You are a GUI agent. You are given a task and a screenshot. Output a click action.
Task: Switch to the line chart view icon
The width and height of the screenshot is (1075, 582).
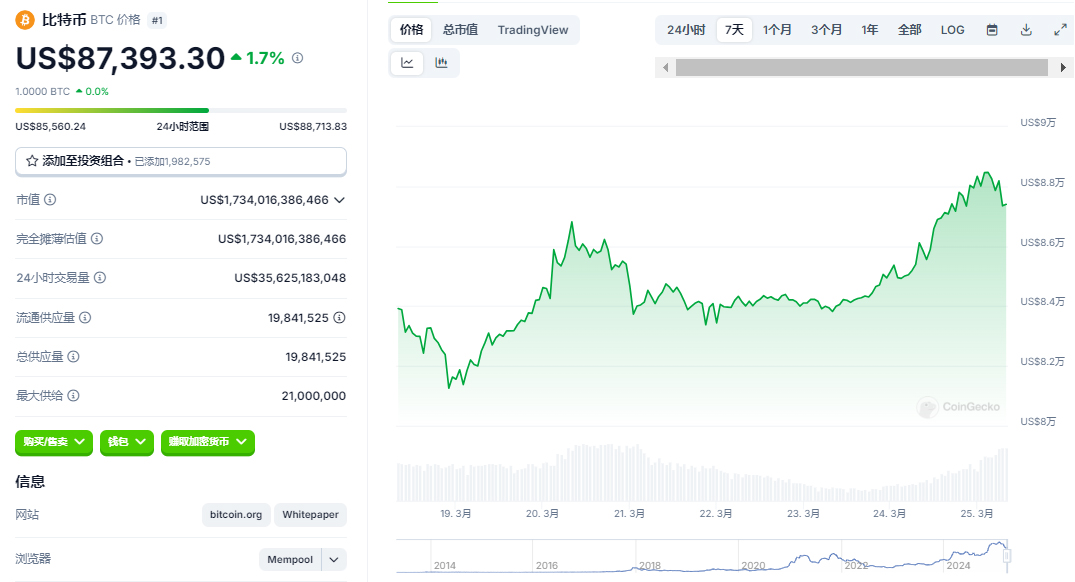pyautogui.click(x=407, y=63)
